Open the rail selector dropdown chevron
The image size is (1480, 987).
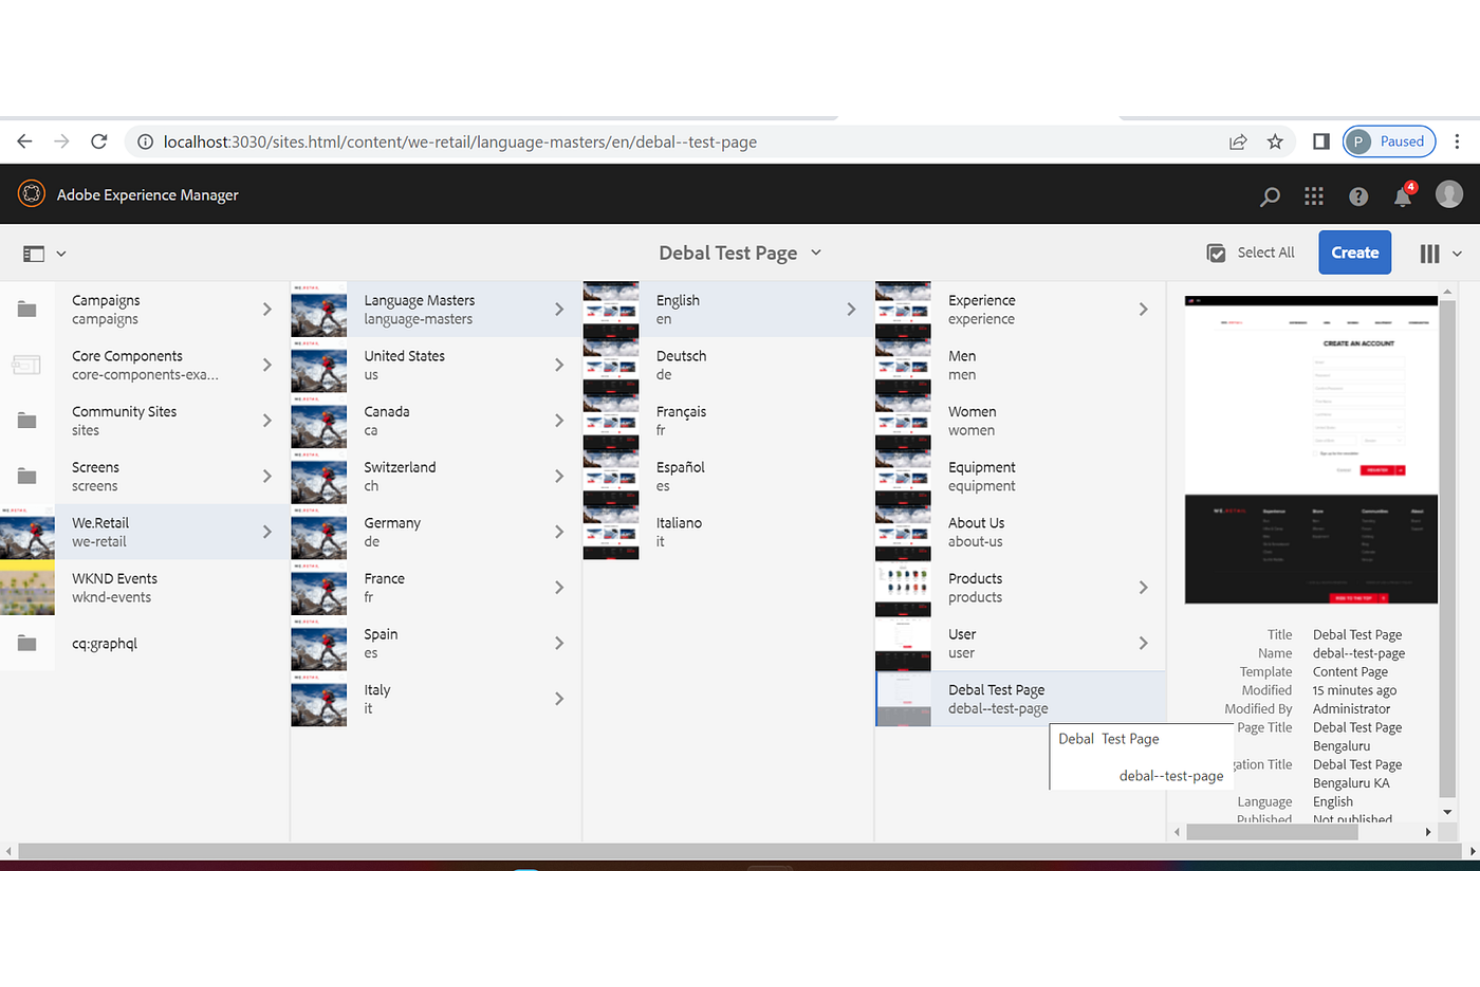pos(60,253)
